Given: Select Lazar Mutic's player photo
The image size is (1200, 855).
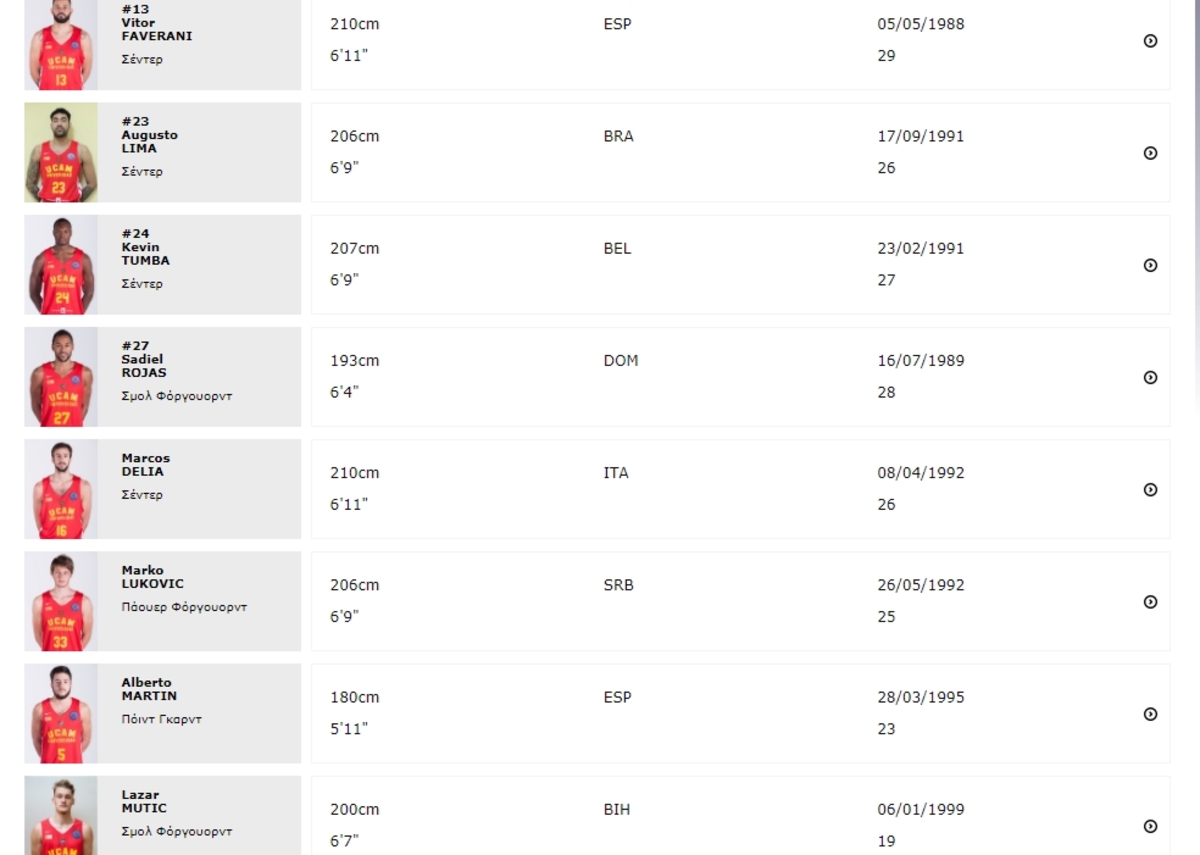Looking at the screenshot, I should click(x=61, y=816).
